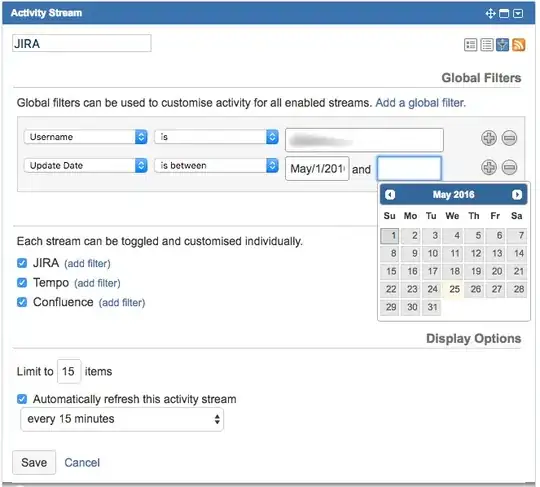Remove the Update Date filter rule
This screenshot has height=487, width=540.
pos(509,167)
